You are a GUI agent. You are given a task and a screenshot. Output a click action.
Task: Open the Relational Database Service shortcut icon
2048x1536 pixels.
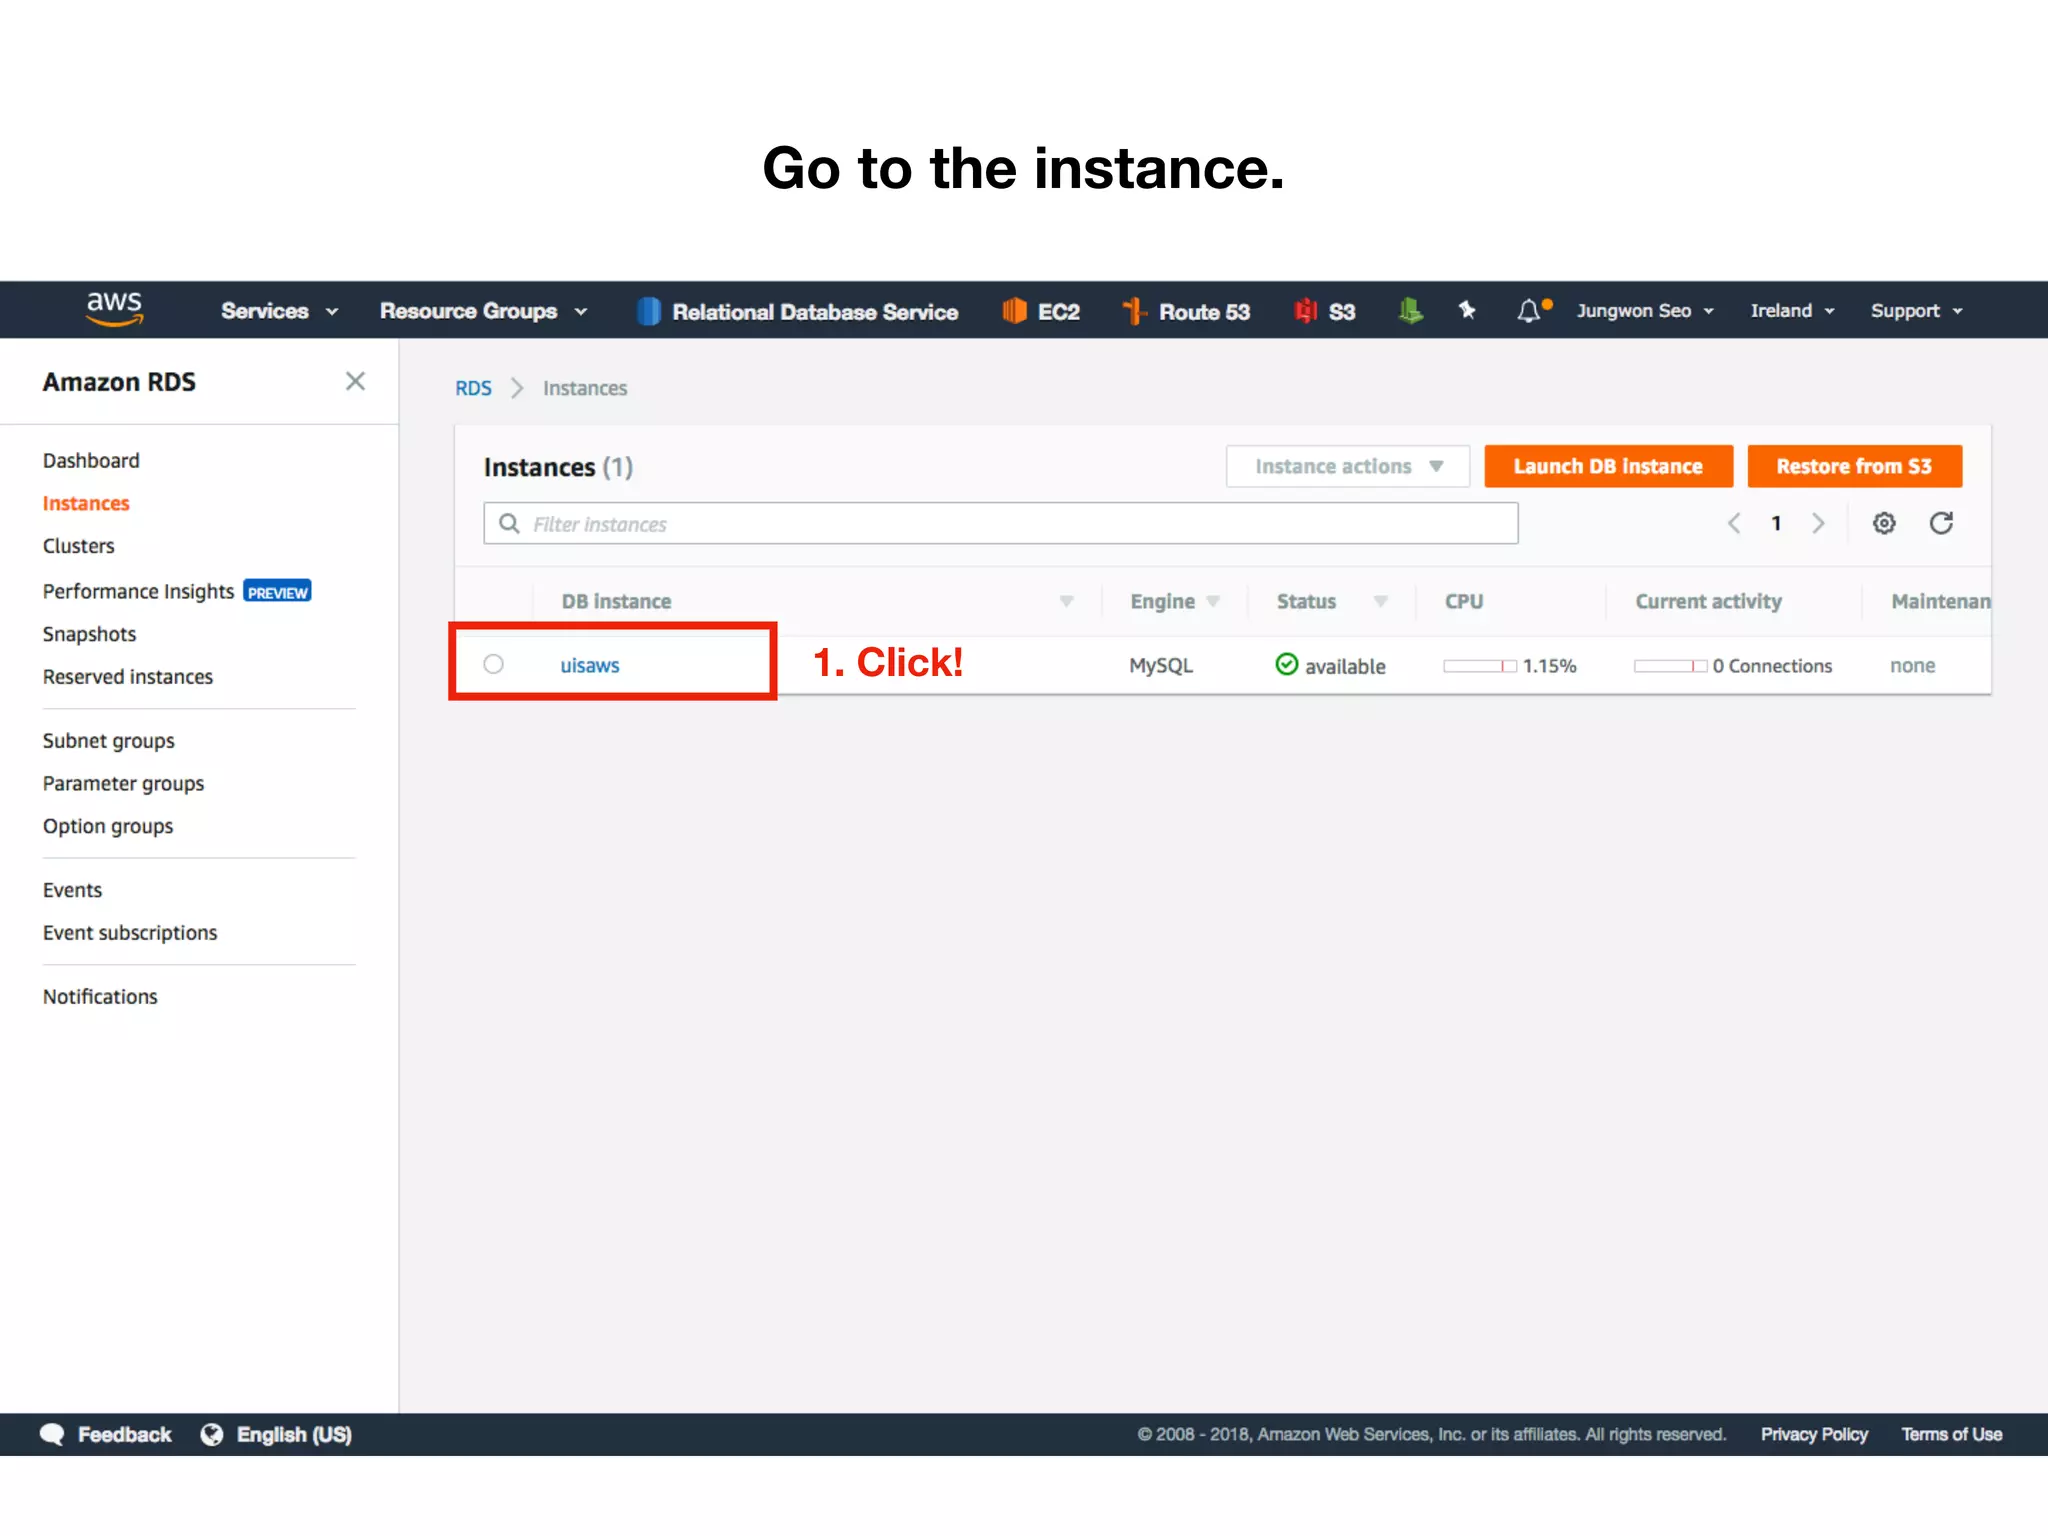648,311
